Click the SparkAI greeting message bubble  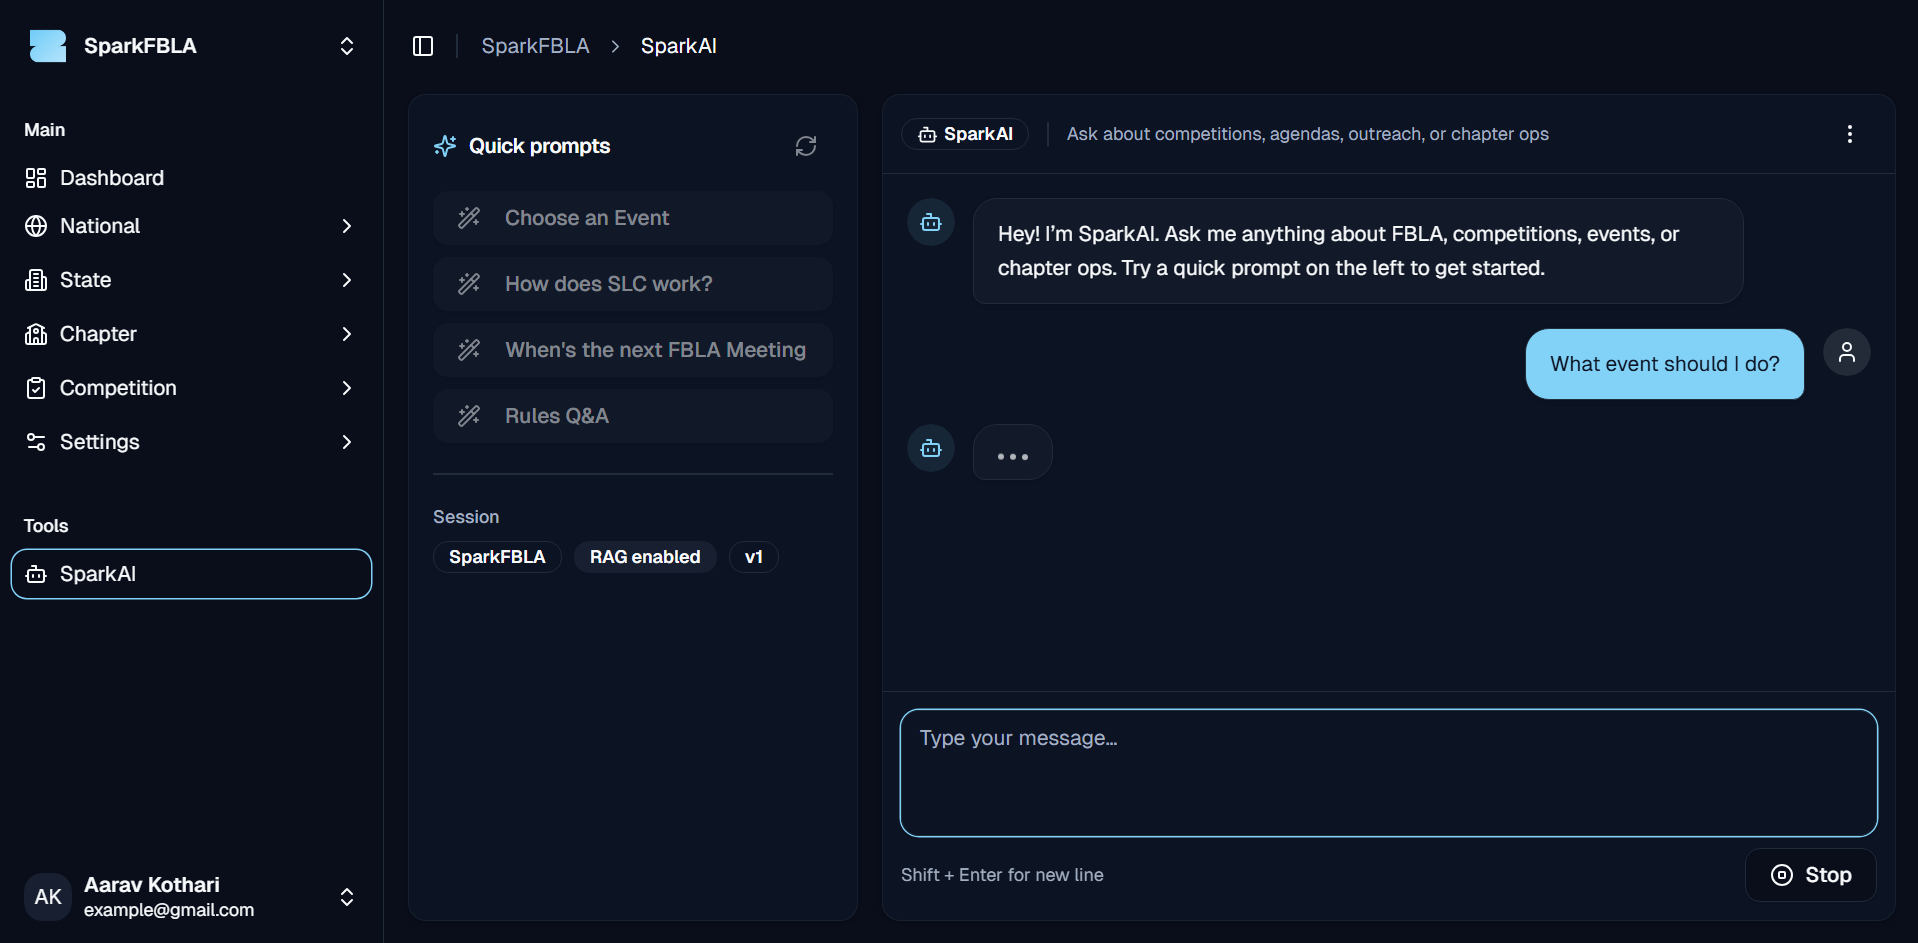click(1358, 251)
